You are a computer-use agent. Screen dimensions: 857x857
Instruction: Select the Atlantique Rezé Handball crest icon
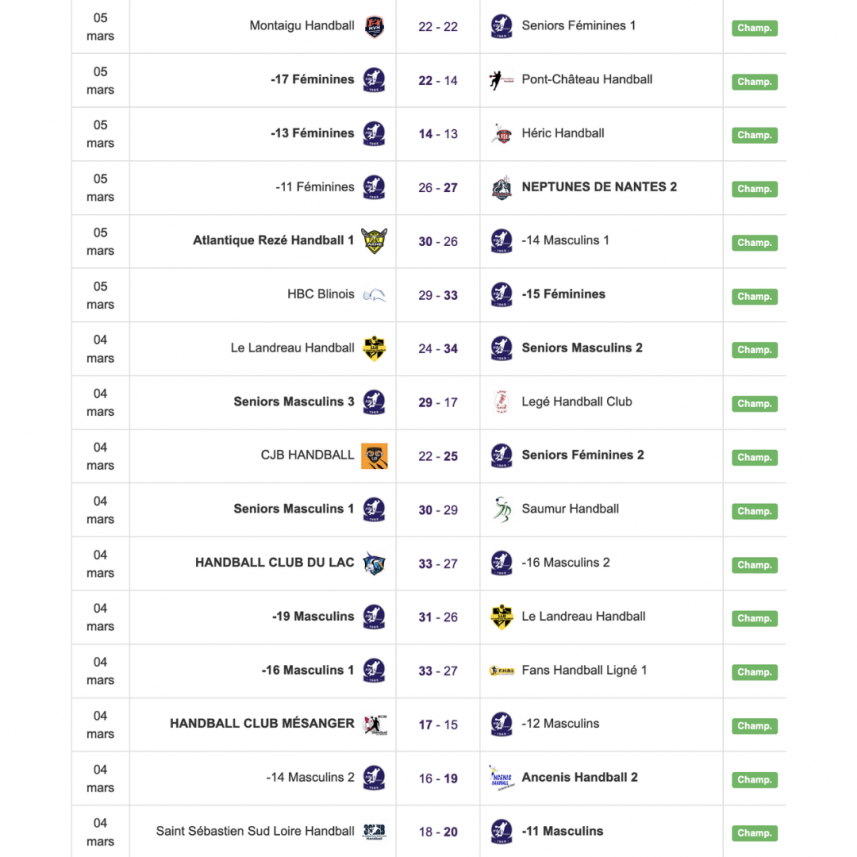(375, 240)
